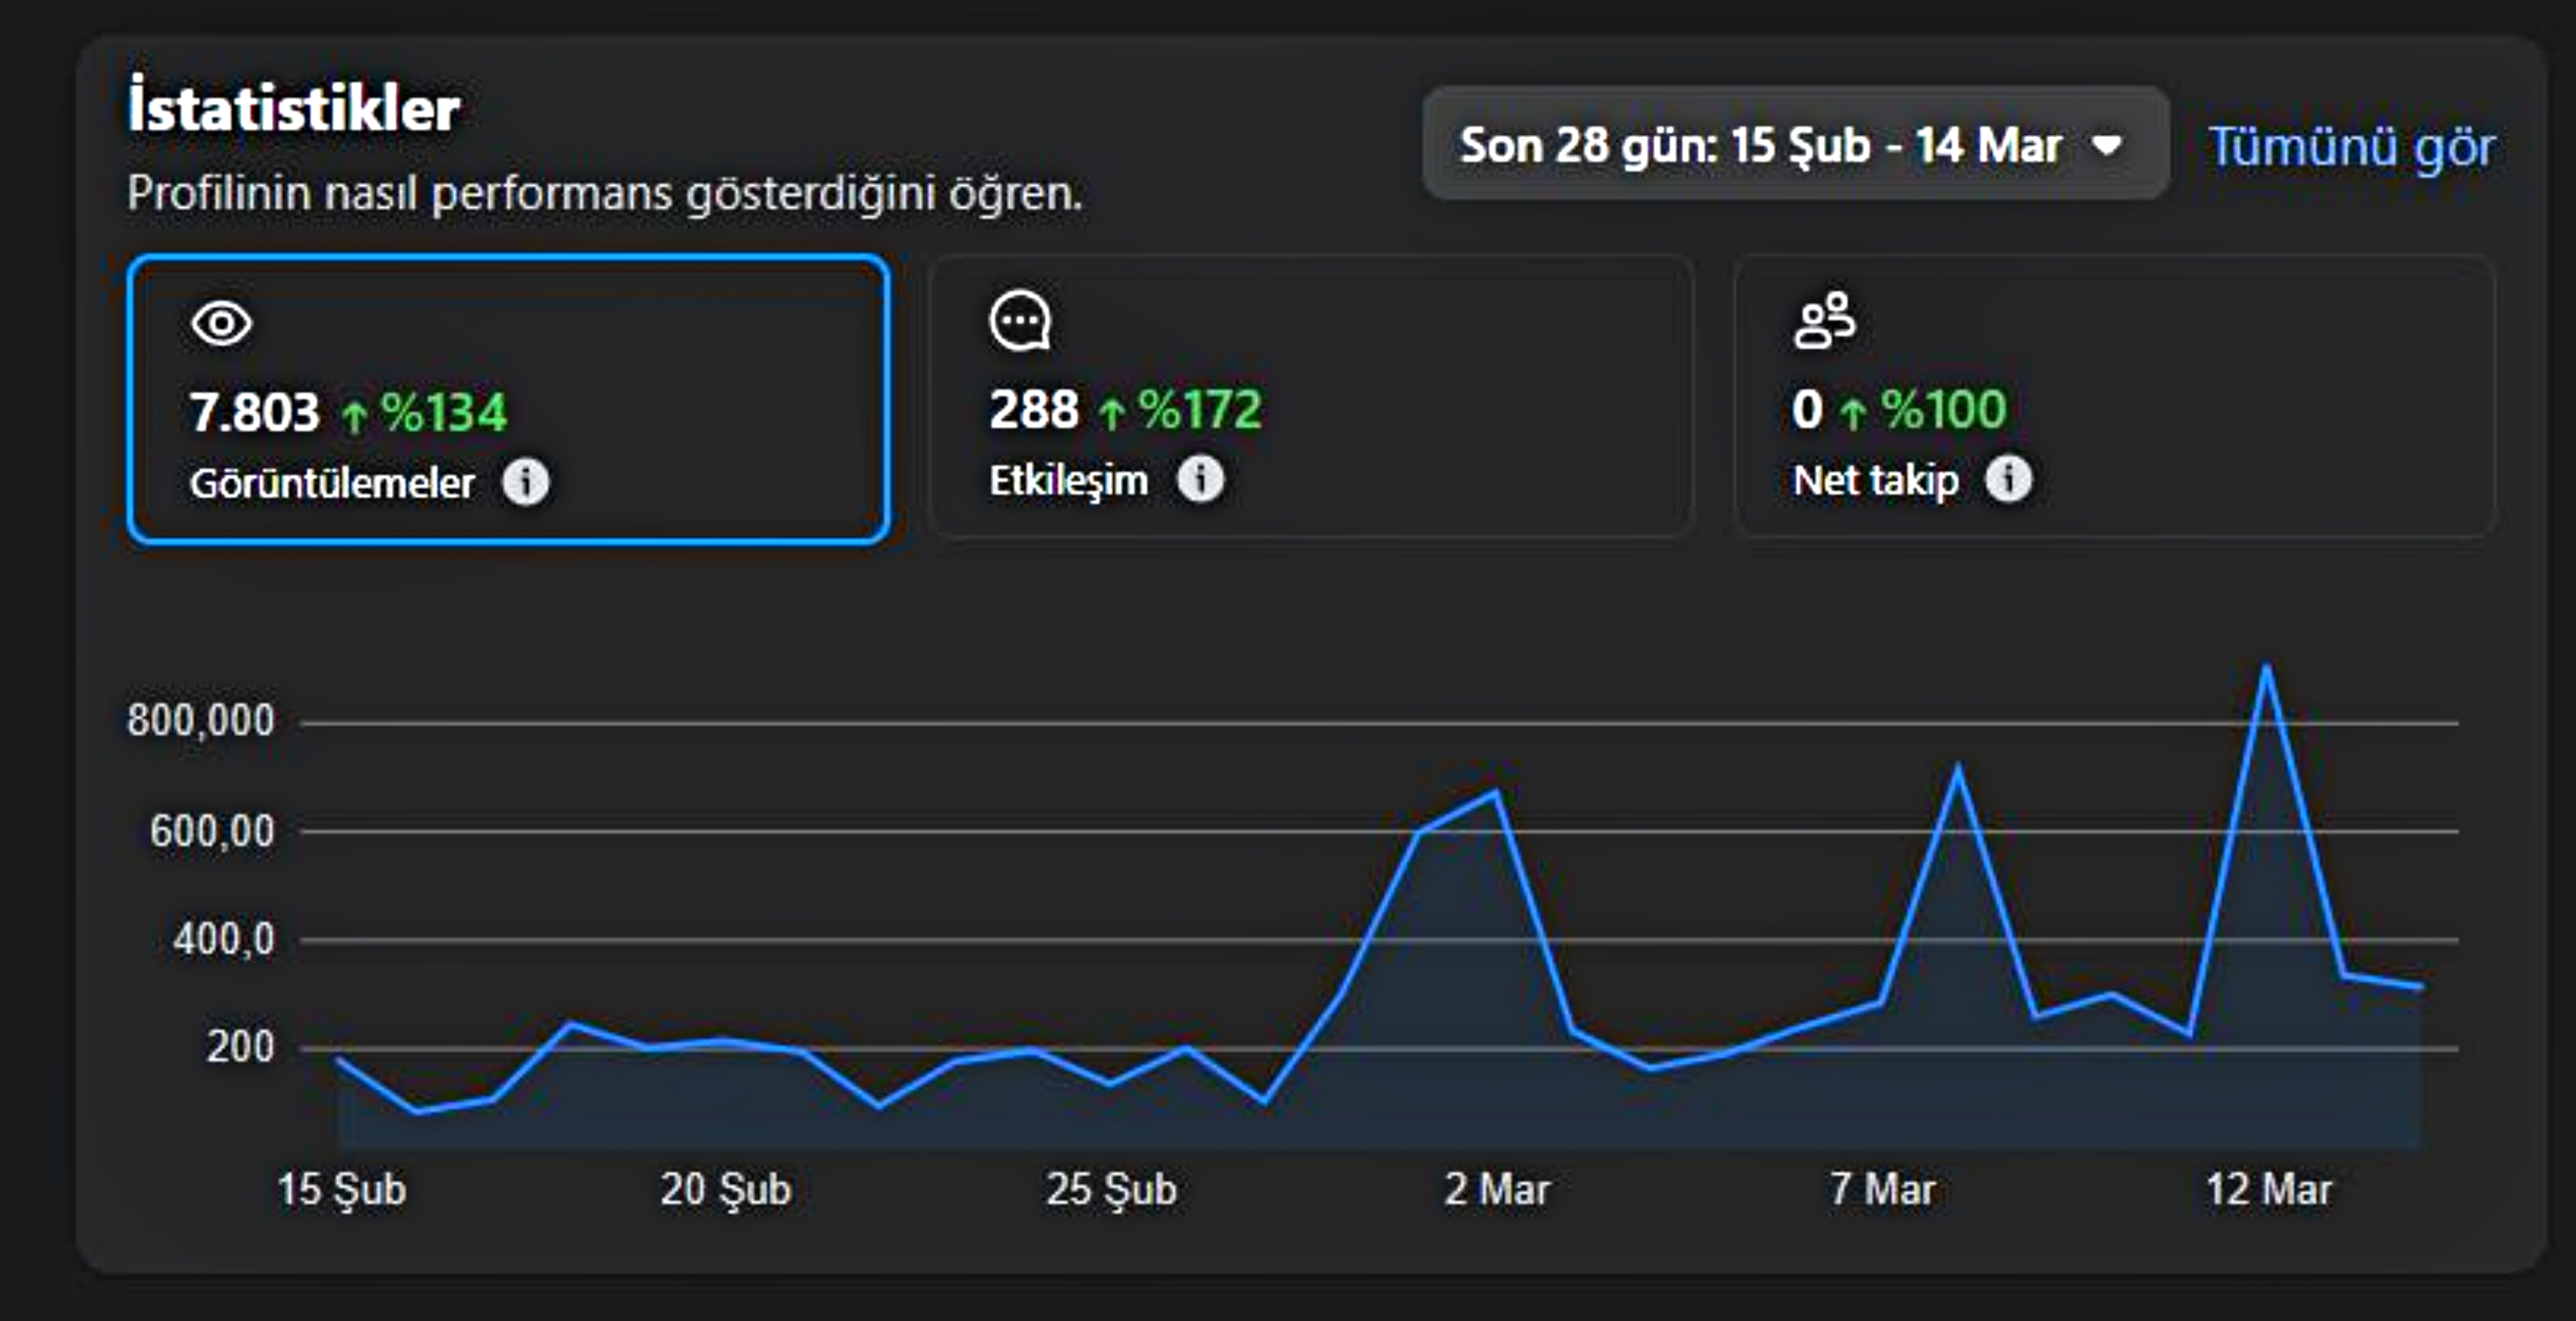Screen dimensions: 2576x1321
Task: Open the Tümünü gör link
Action: 2351,147
